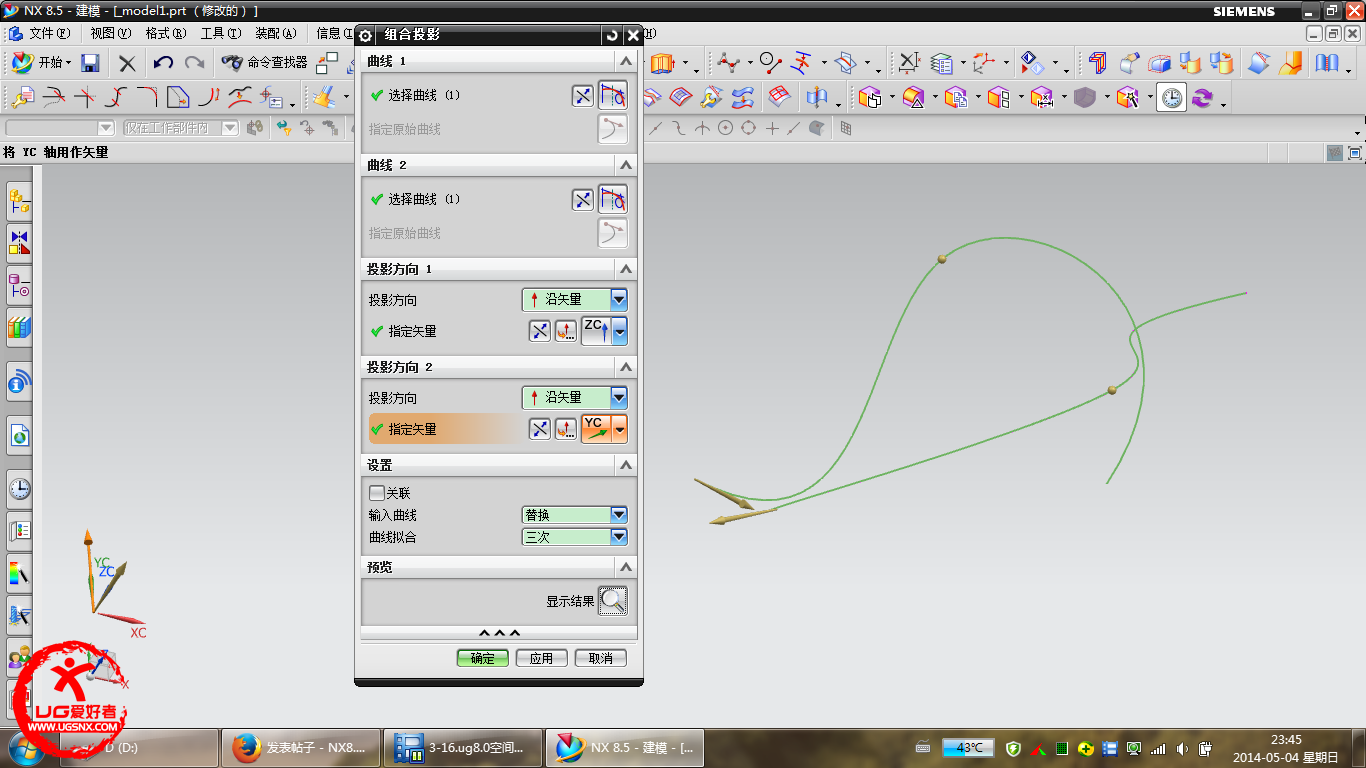Click the datum plane icon

pos(846,63)
